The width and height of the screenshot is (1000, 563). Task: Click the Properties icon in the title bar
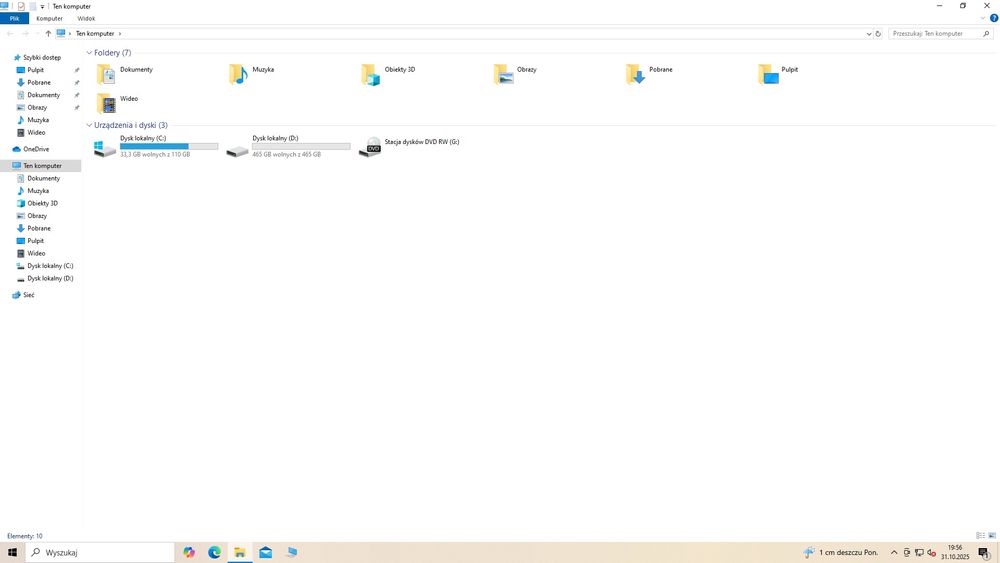(x=21, y=6)
